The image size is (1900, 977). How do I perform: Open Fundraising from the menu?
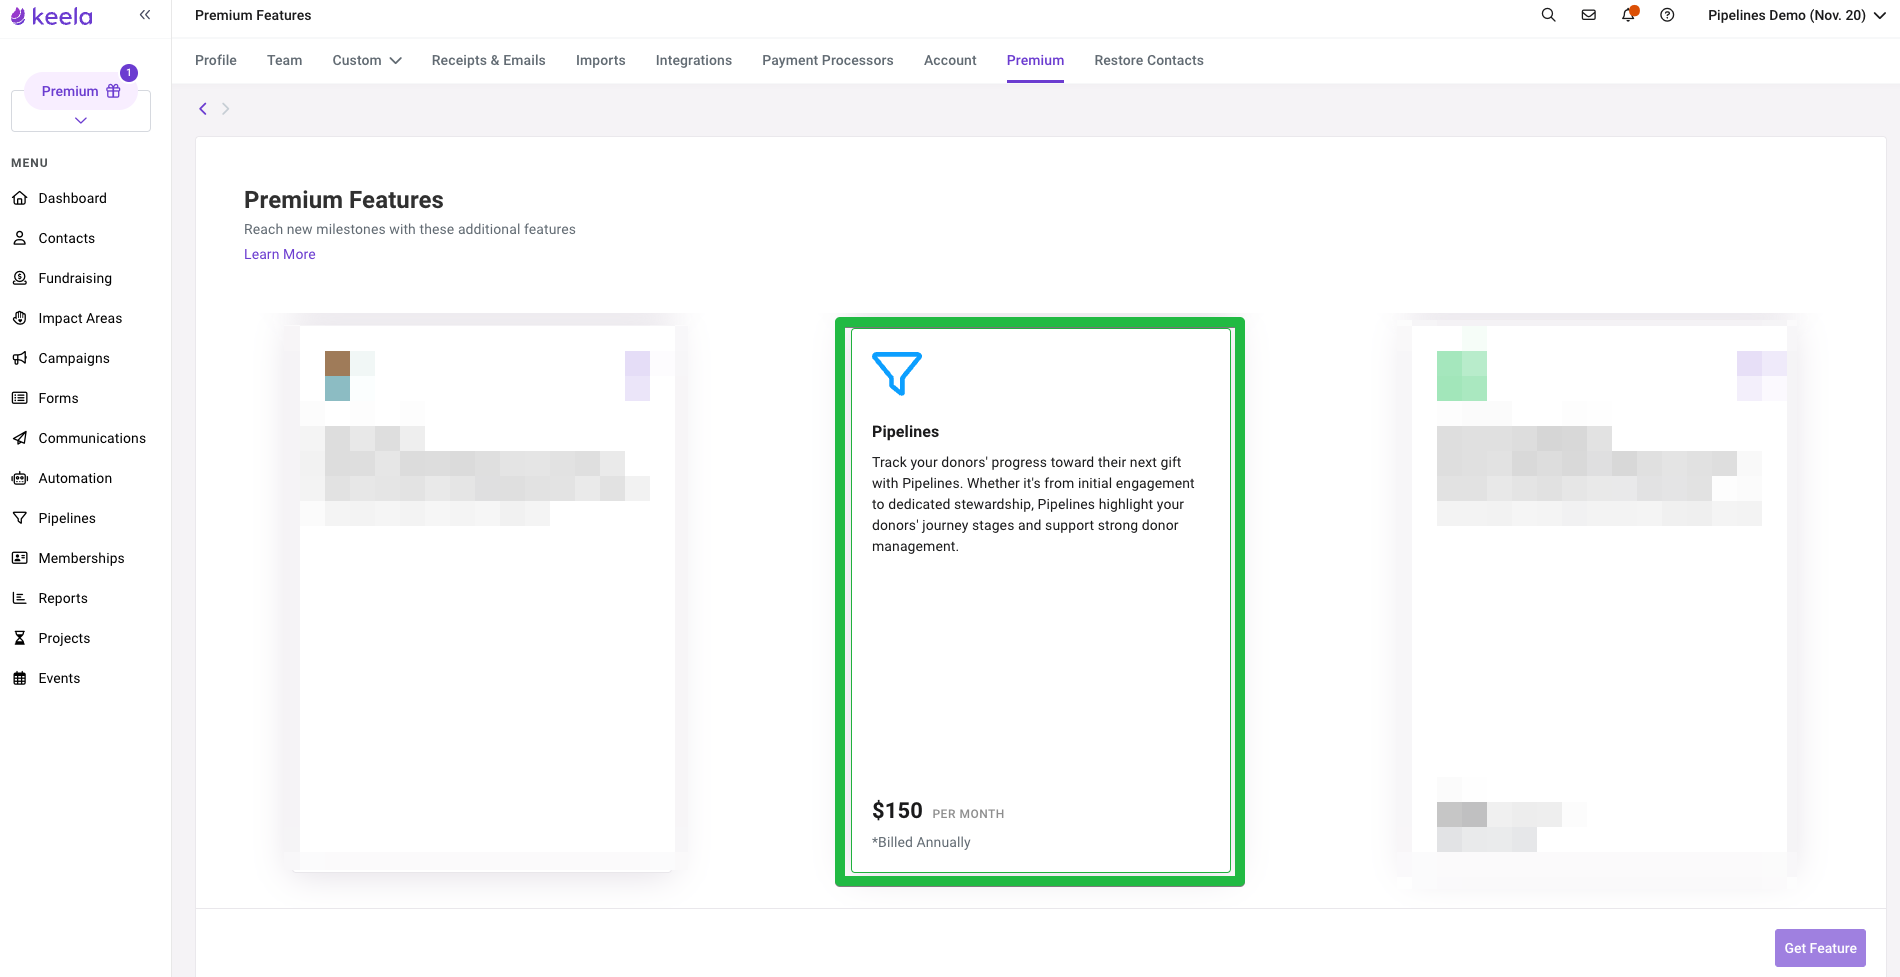[75, 278]
